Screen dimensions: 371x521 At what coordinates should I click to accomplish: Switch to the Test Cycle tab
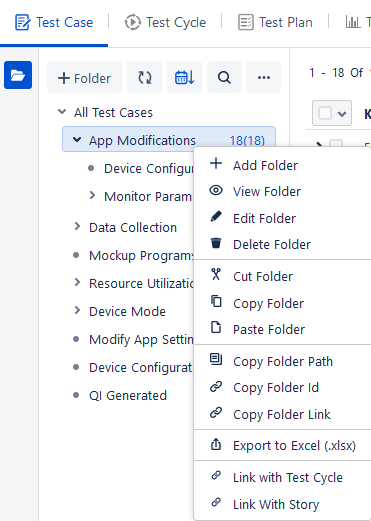tap(165, 23)
